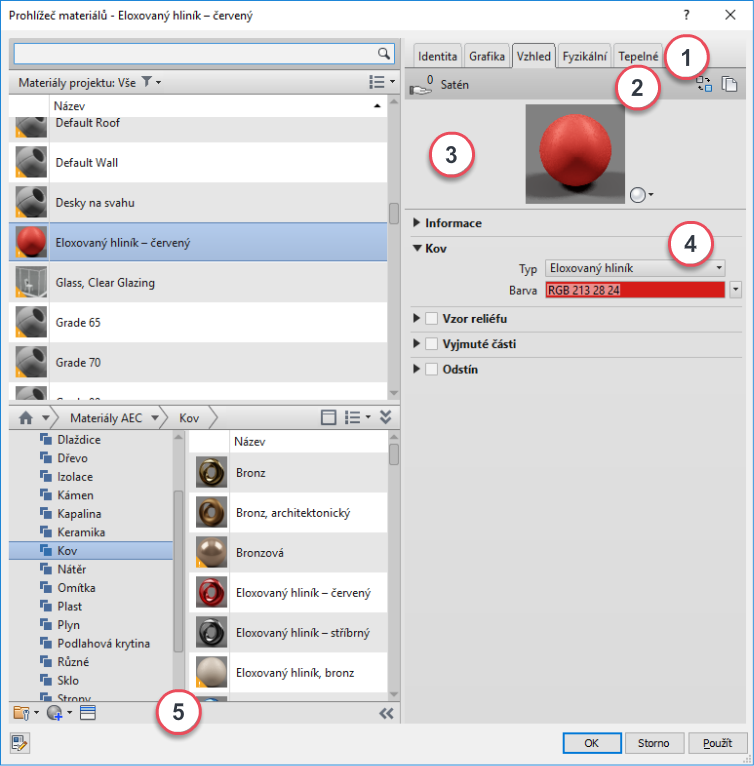Click the replace asset icon
Screen dimensions: 754x766
point(704,84)
